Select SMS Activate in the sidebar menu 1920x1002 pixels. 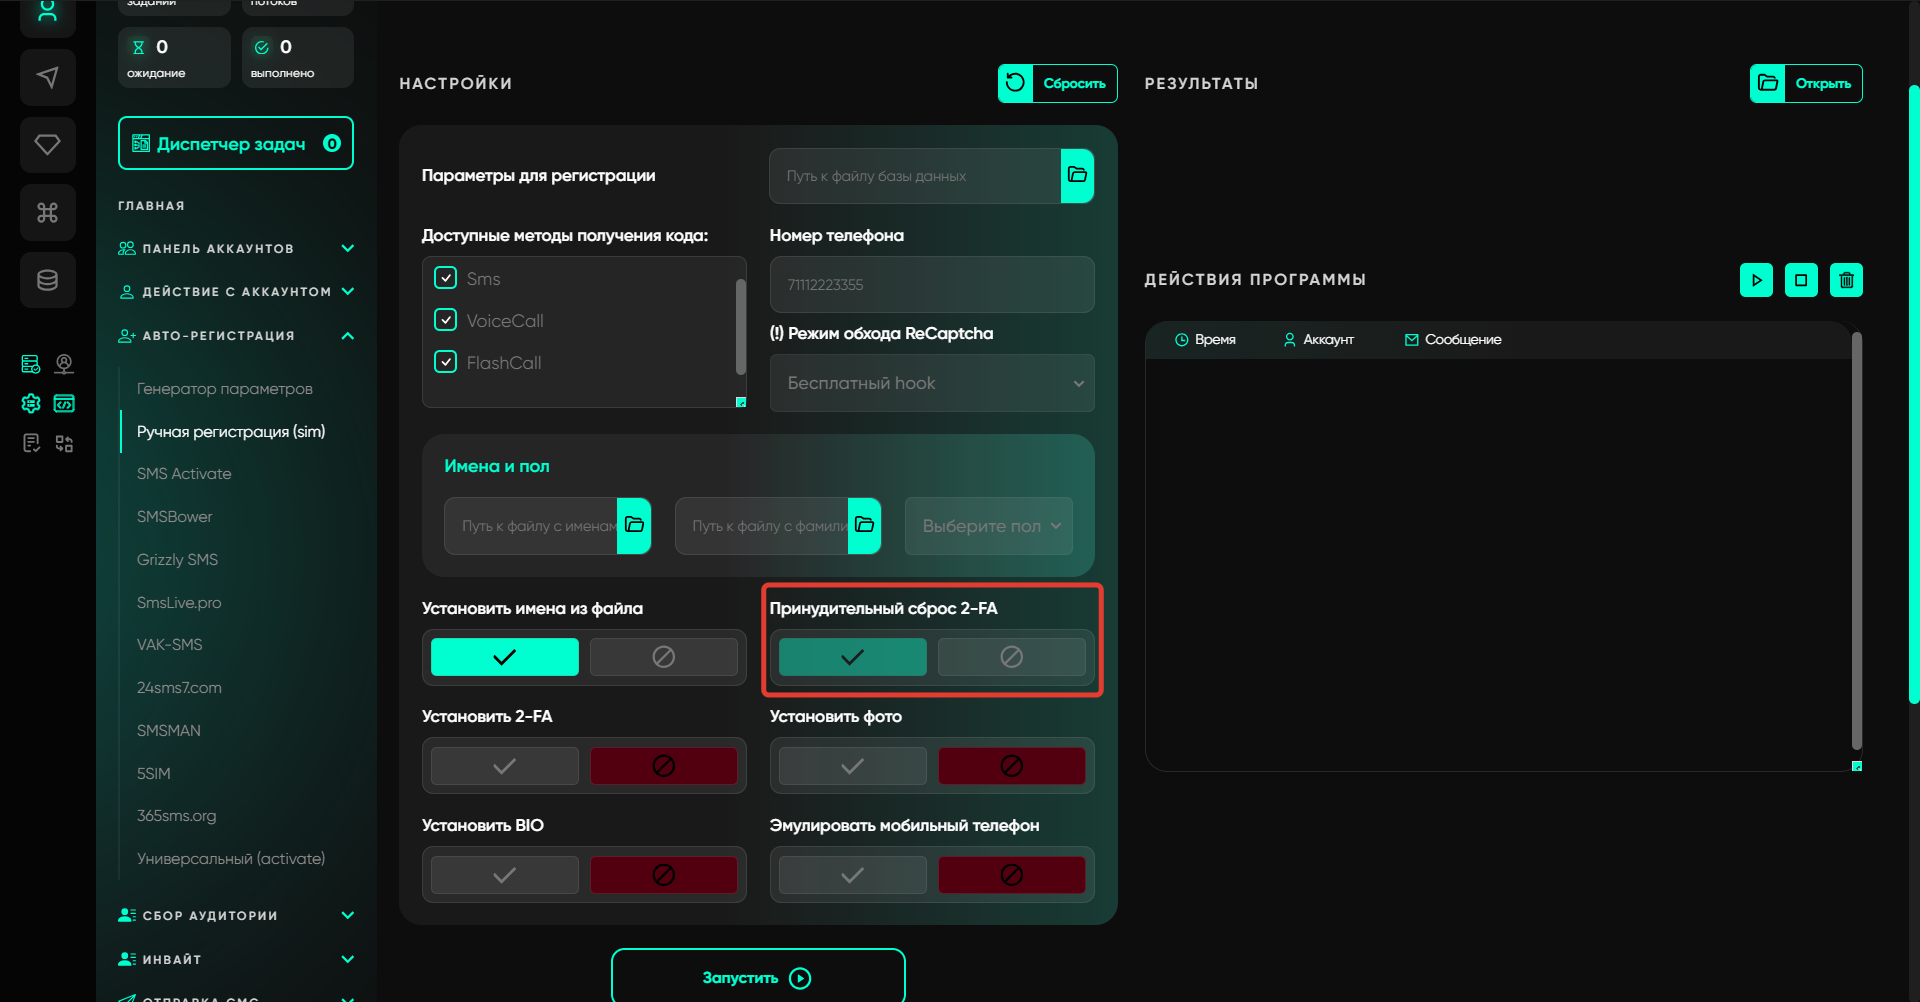coord(184,474)
